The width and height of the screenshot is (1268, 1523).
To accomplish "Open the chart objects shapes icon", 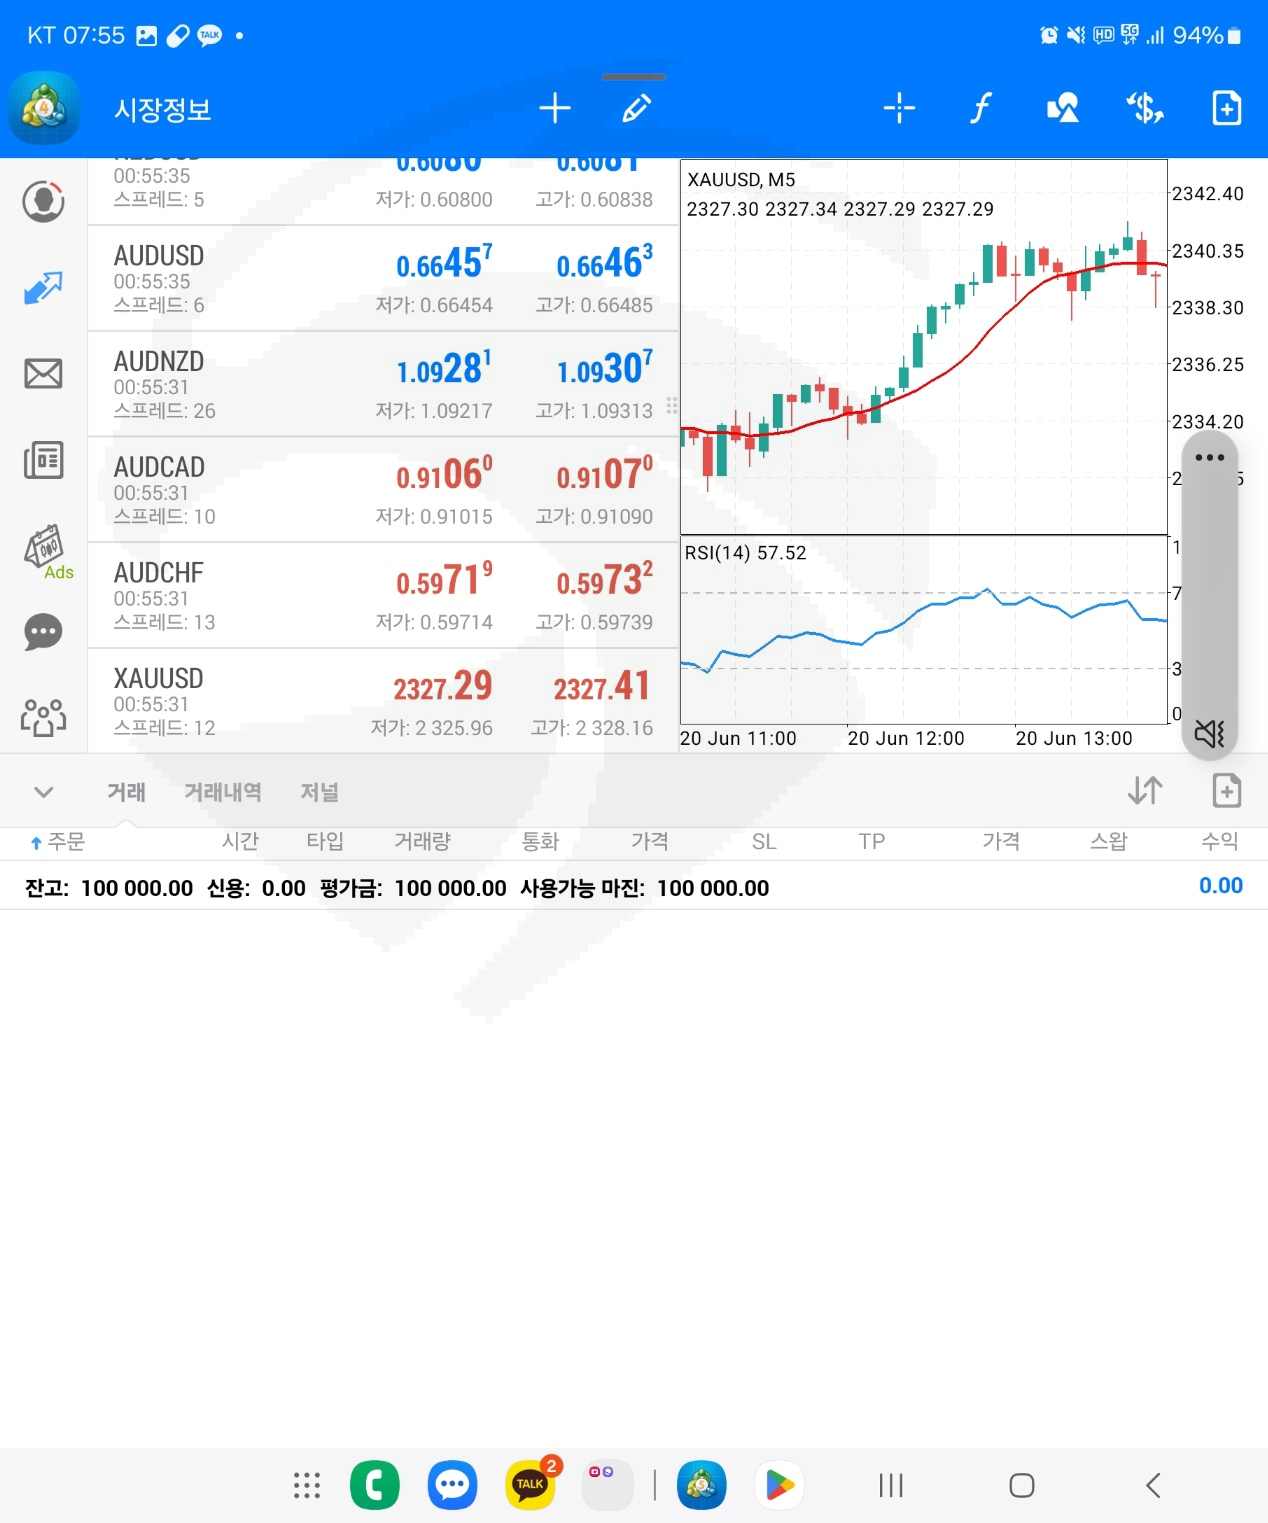I will click(1062, 108).
